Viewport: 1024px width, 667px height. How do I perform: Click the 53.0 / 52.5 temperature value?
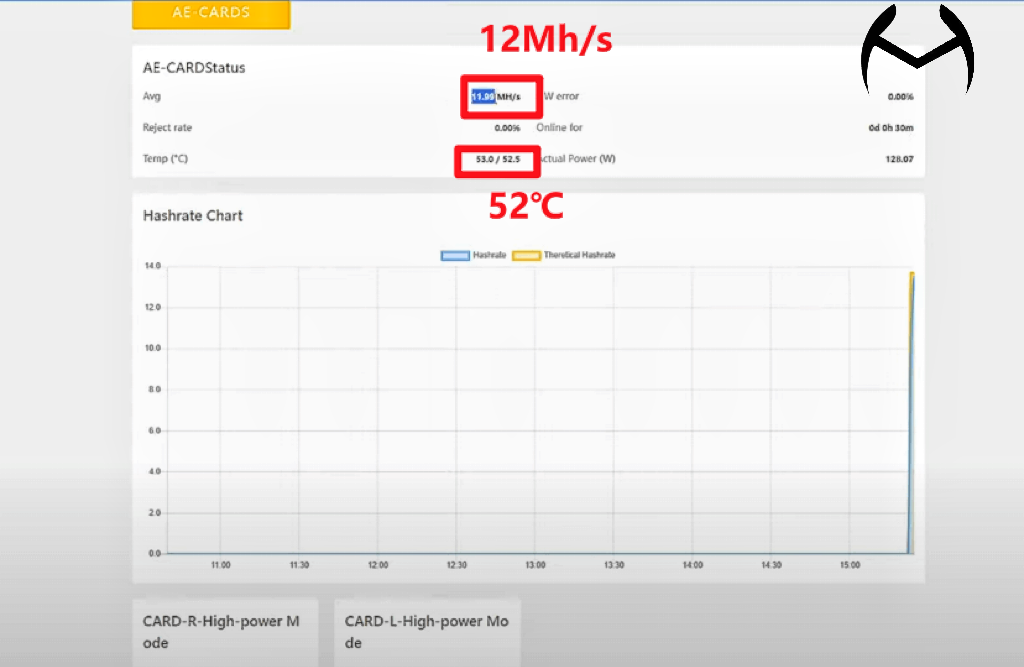tap(498, 159)
